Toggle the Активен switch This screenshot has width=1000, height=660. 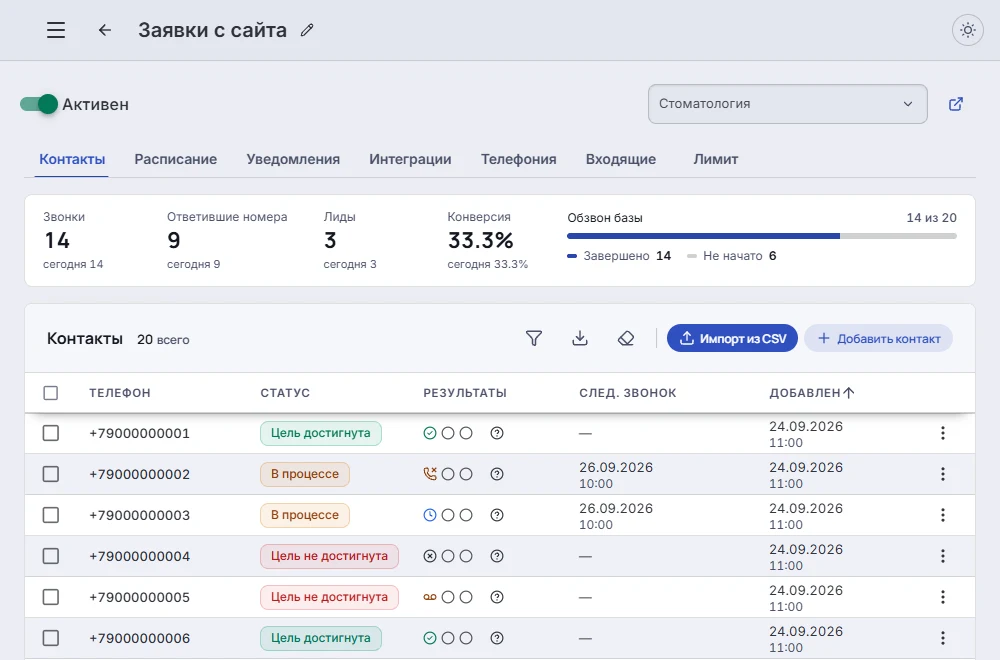pos(39,104)
